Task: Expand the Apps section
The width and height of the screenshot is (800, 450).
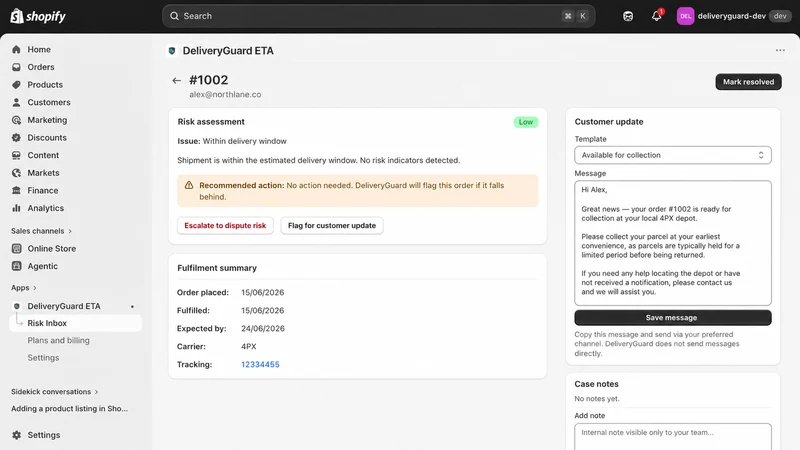Action: point(23,288)
